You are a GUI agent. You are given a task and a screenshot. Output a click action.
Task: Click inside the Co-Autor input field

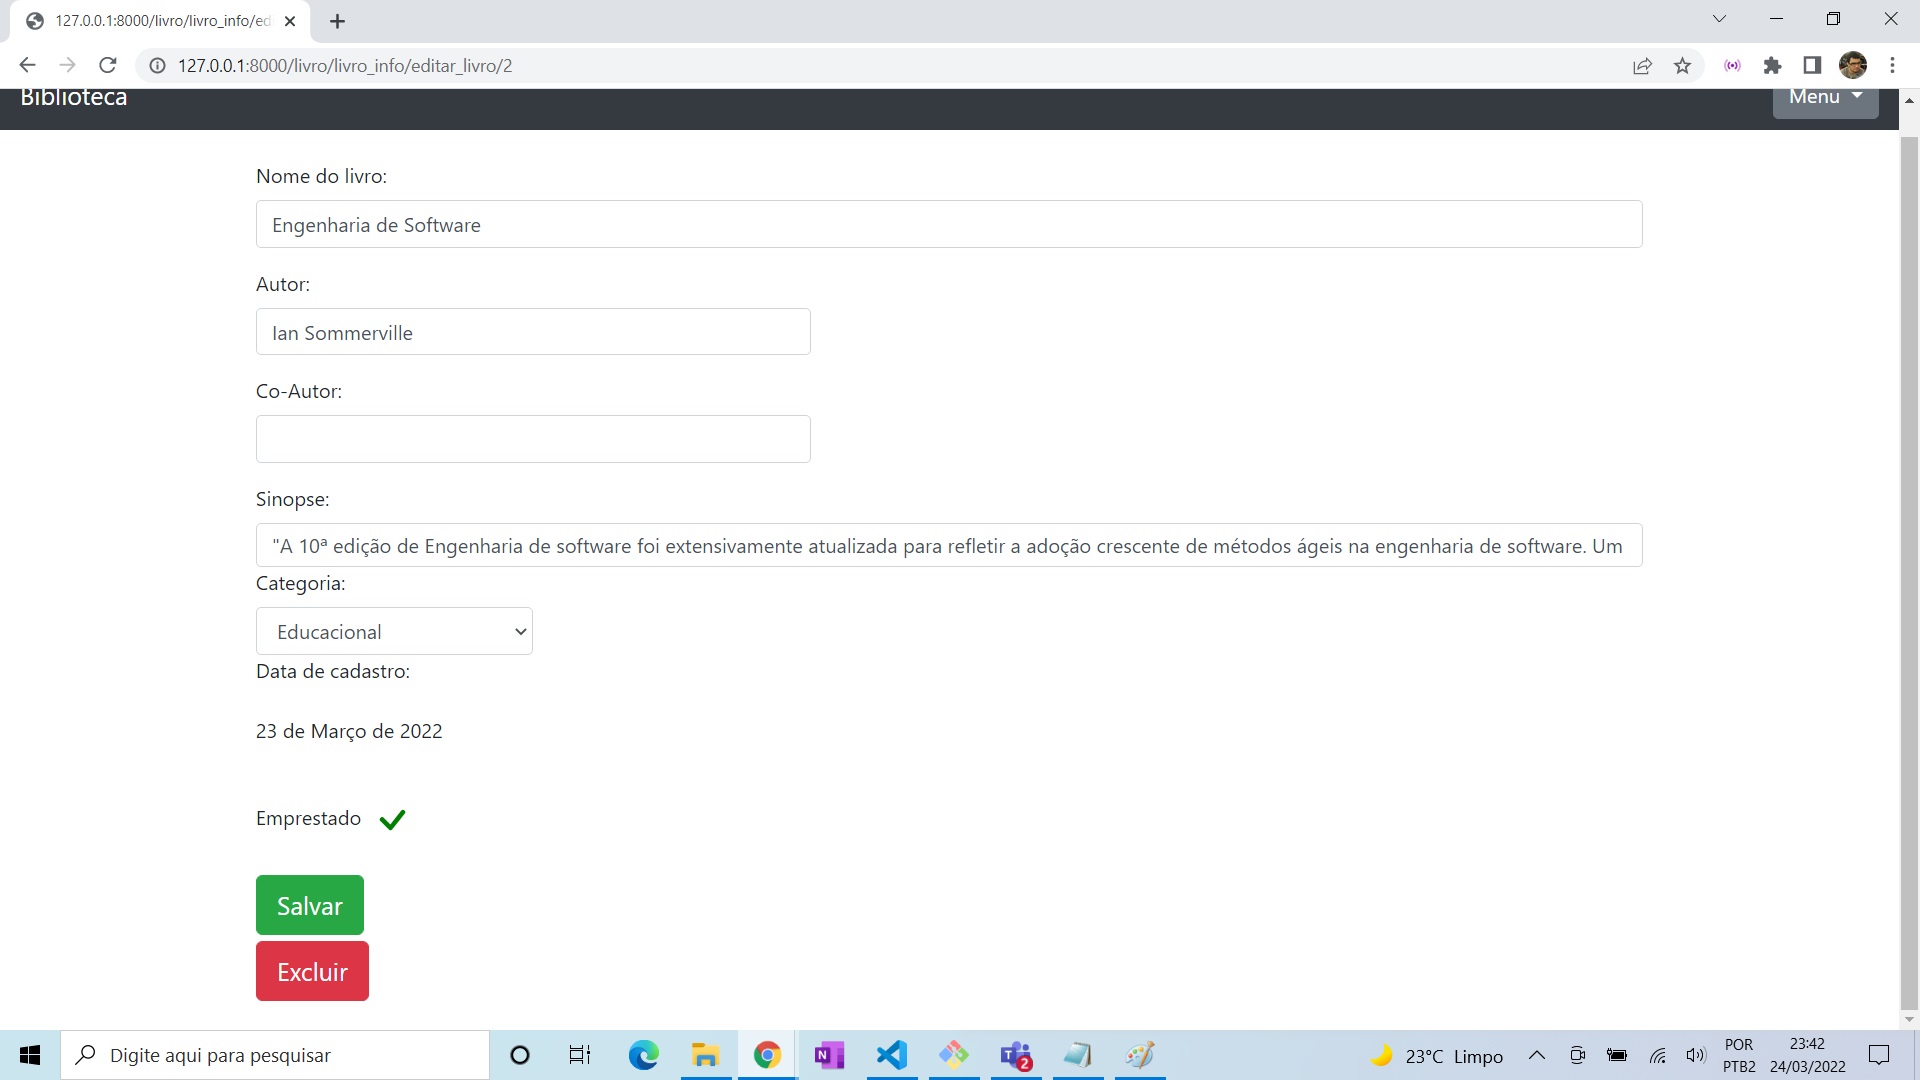click(533, 438)
